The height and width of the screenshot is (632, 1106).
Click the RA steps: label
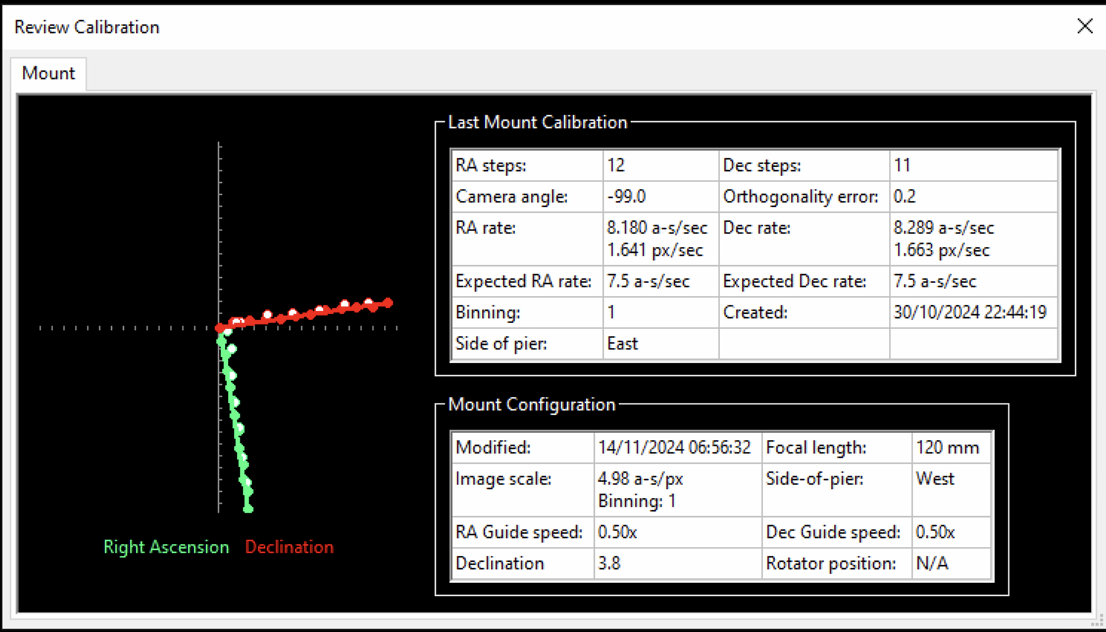[x=492, y=166]
